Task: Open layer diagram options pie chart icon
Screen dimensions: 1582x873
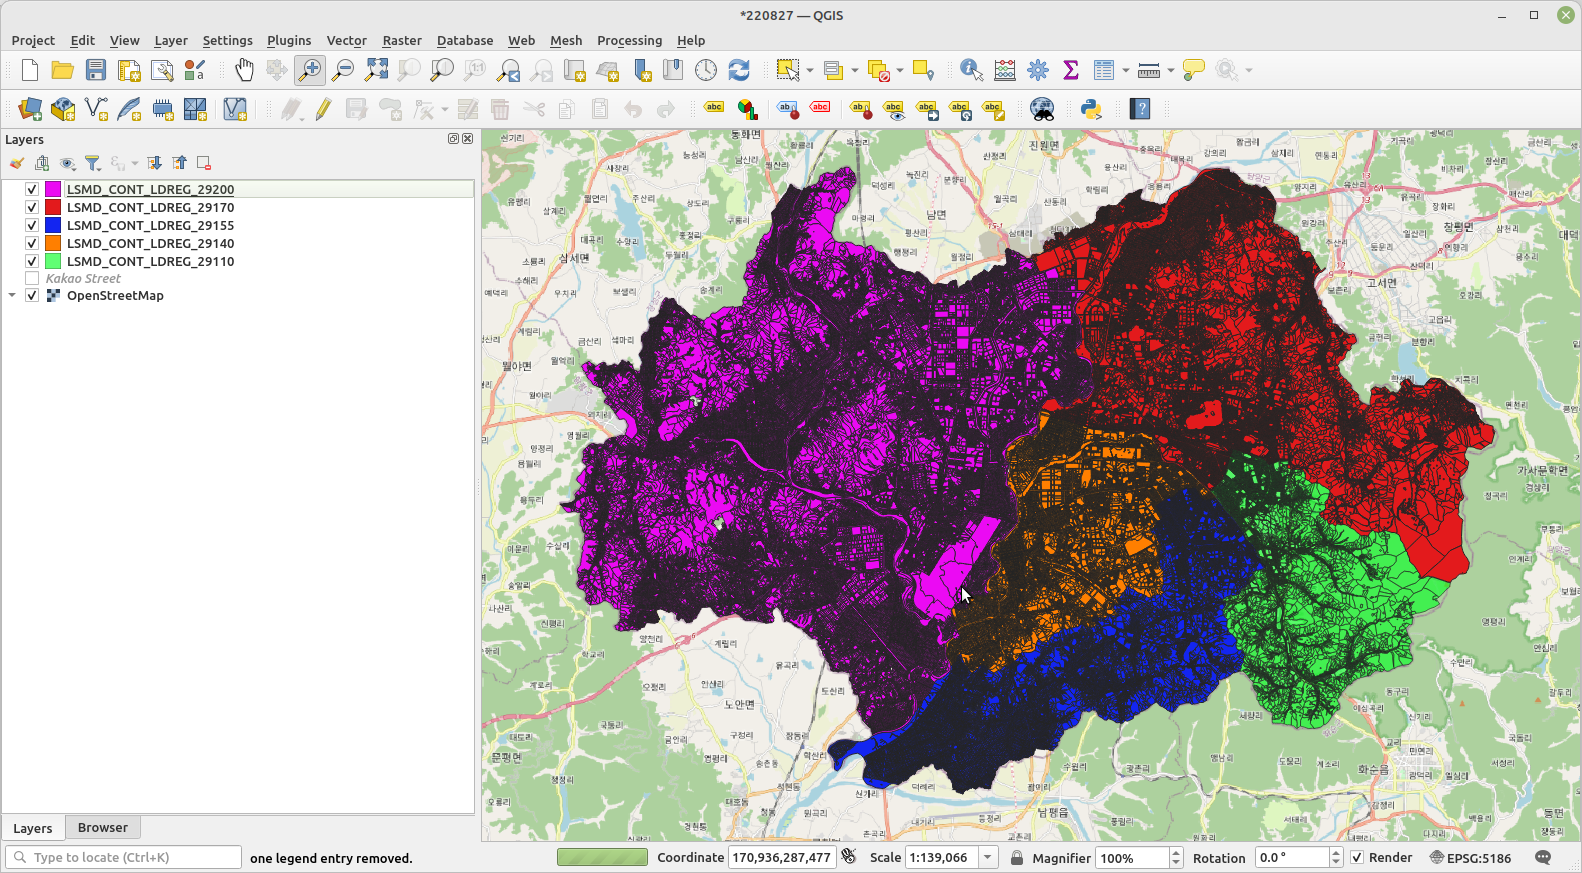Action: click(x=747, y=109)
